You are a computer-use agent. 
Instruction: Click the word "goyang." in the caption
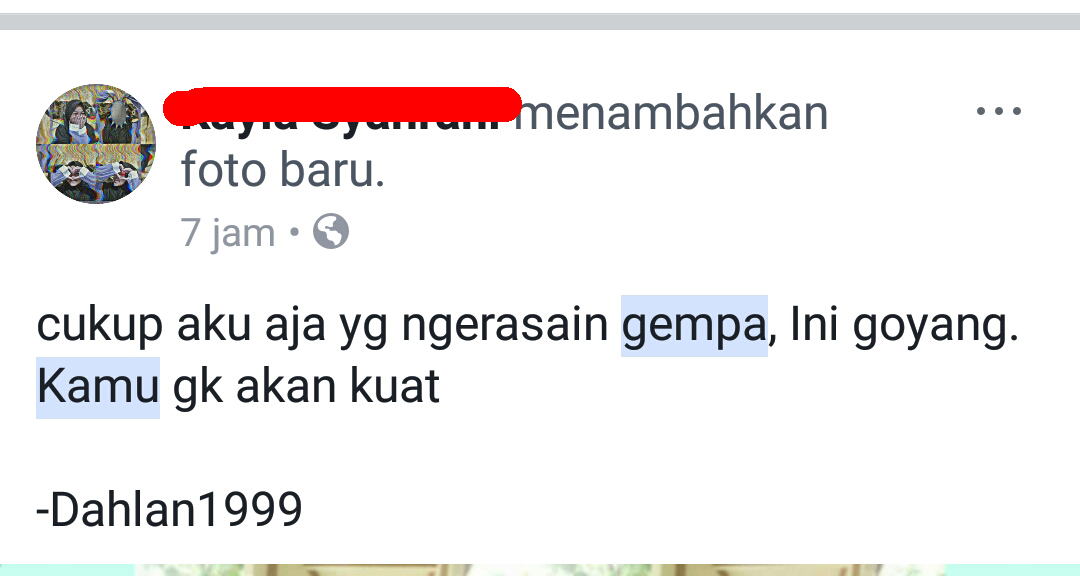pyautogui.click(x=935, y=326)
